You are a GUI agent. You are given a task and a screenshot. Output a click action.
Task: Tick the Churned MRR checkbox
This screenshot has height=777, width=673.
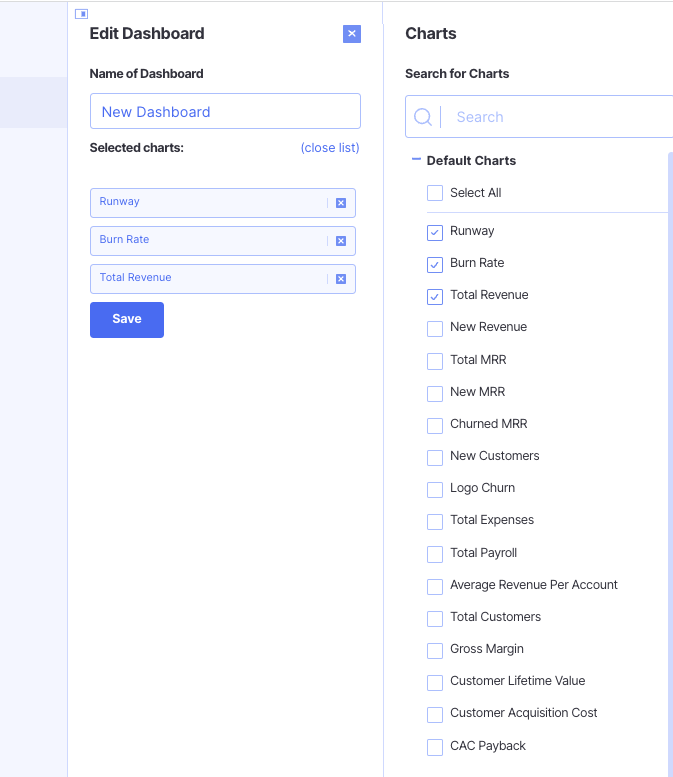435,425
